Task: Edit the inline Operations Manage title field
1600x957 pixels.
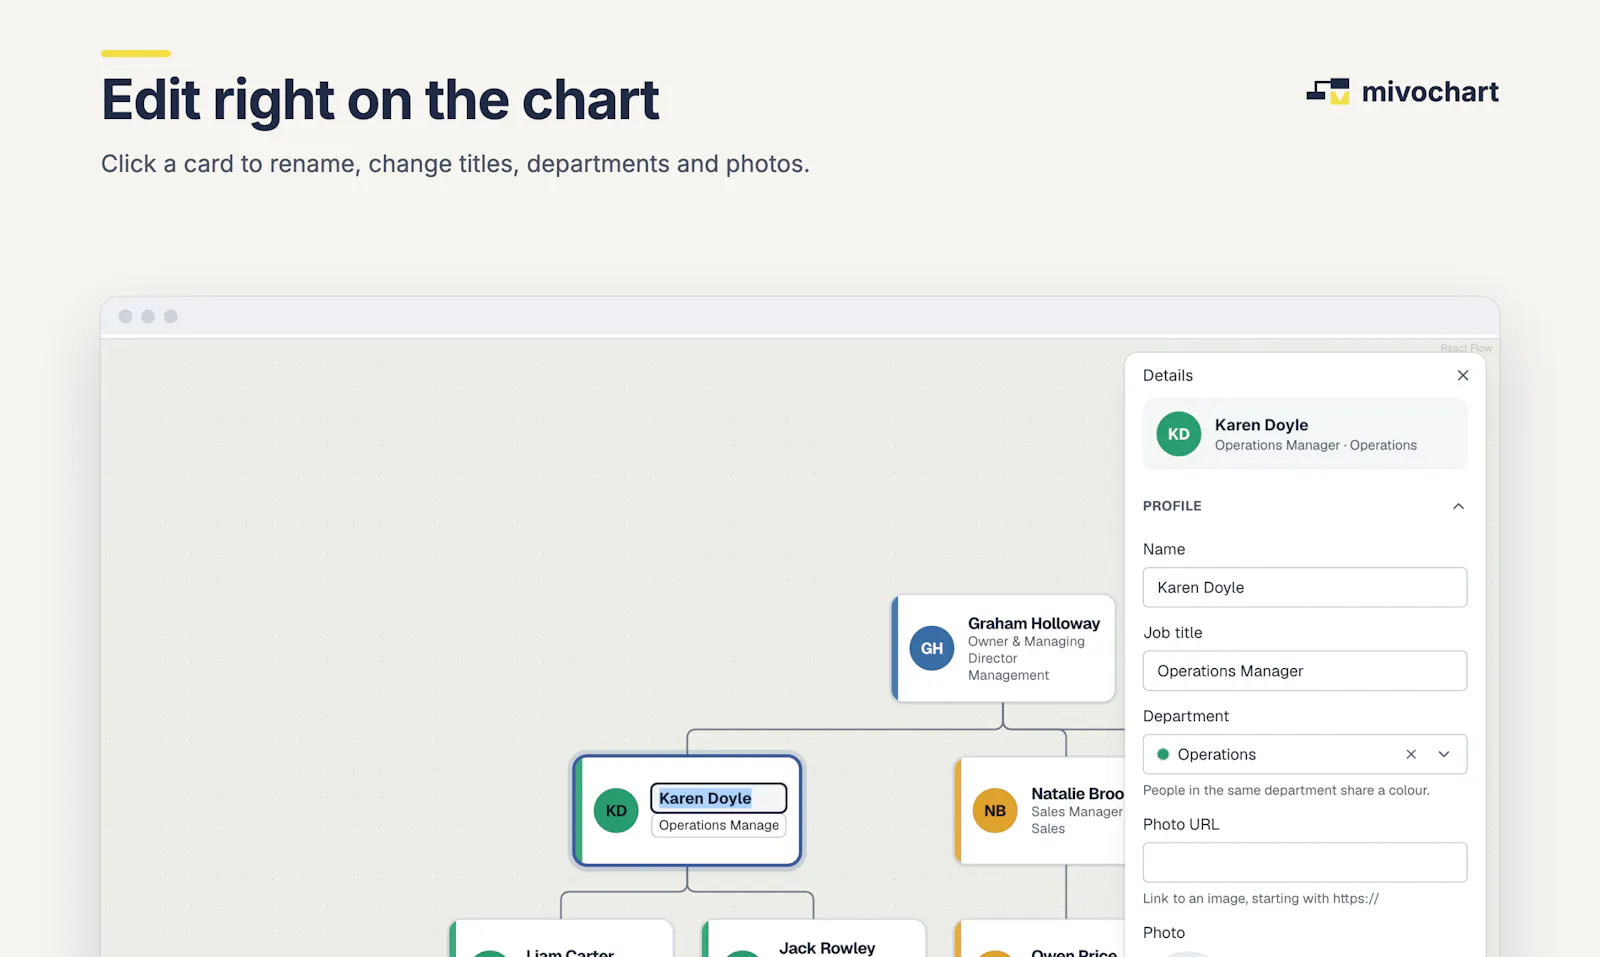Action: click(719, 825)
